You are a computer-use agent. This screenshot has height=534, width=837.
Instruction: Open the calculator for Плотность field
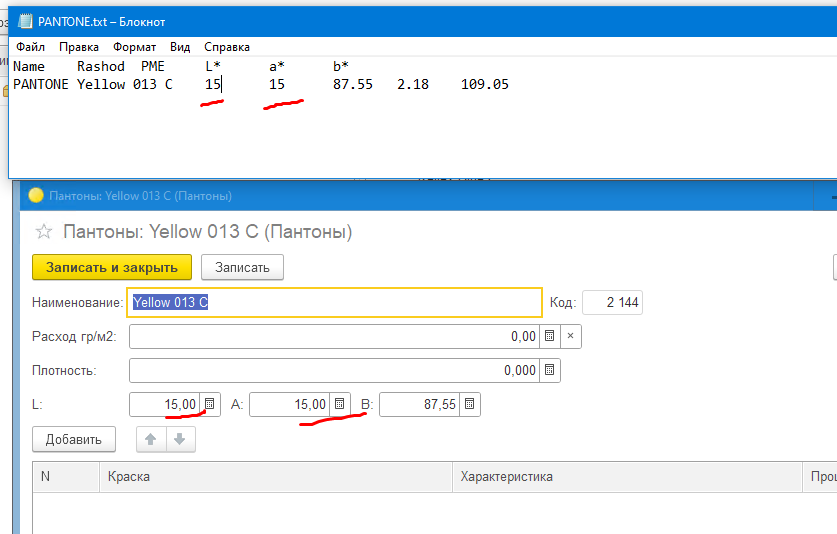(x=550, y=370)
